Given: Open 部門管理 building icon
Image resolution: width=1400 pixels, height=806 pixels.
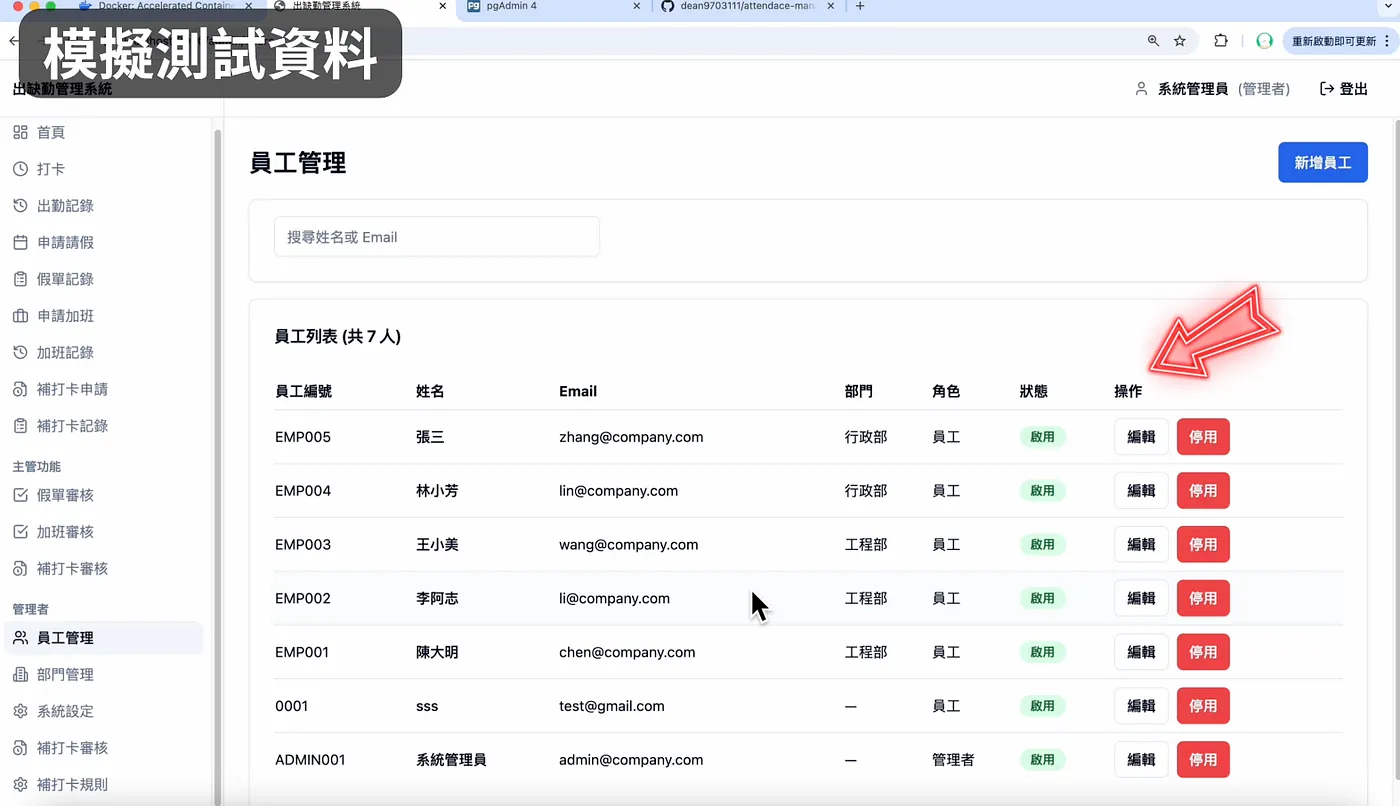Looking at the screenshot, I should pos(20,675).
